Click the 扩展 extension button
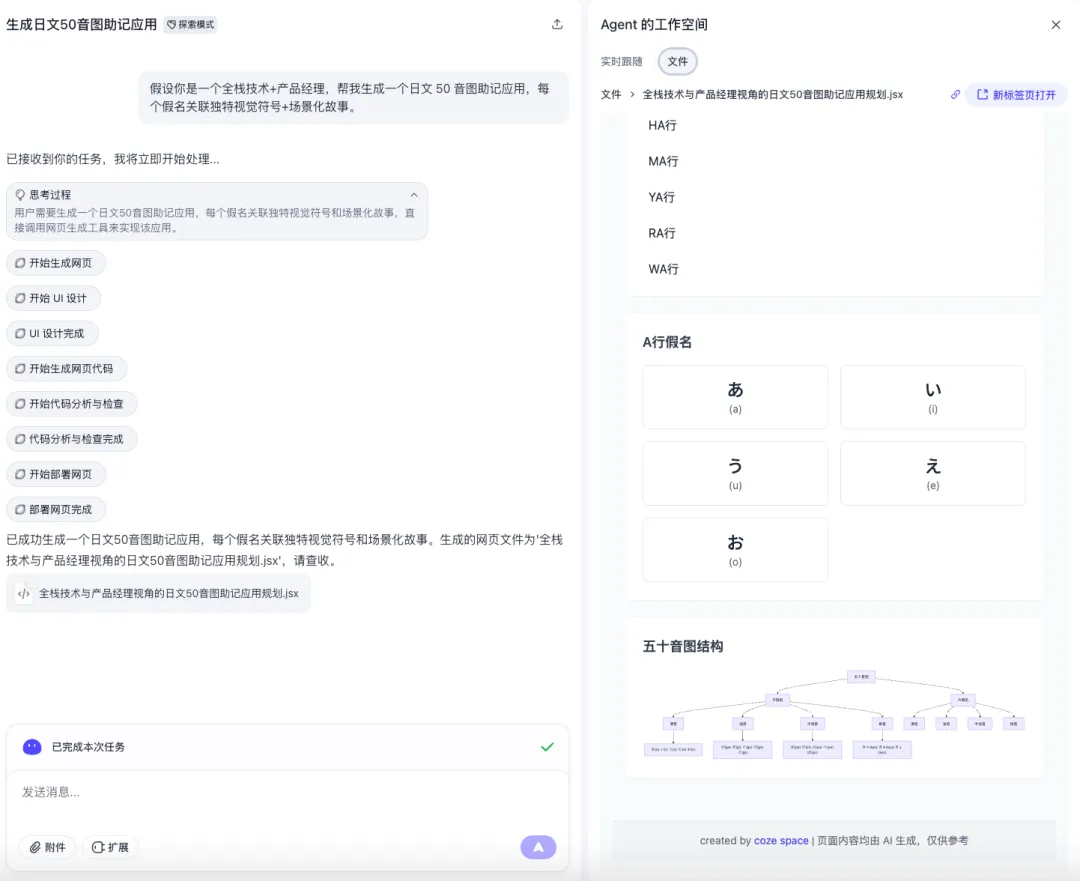Image resolution: width=1080 pixels, height=881 pixels. pos(110,847)
